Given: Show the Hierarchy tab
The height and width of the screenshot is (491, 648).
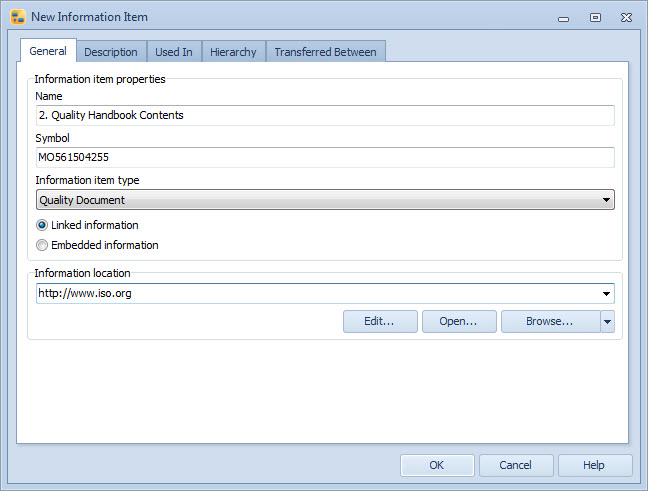Looking at the screenshot, I should [x=233, y=52].
